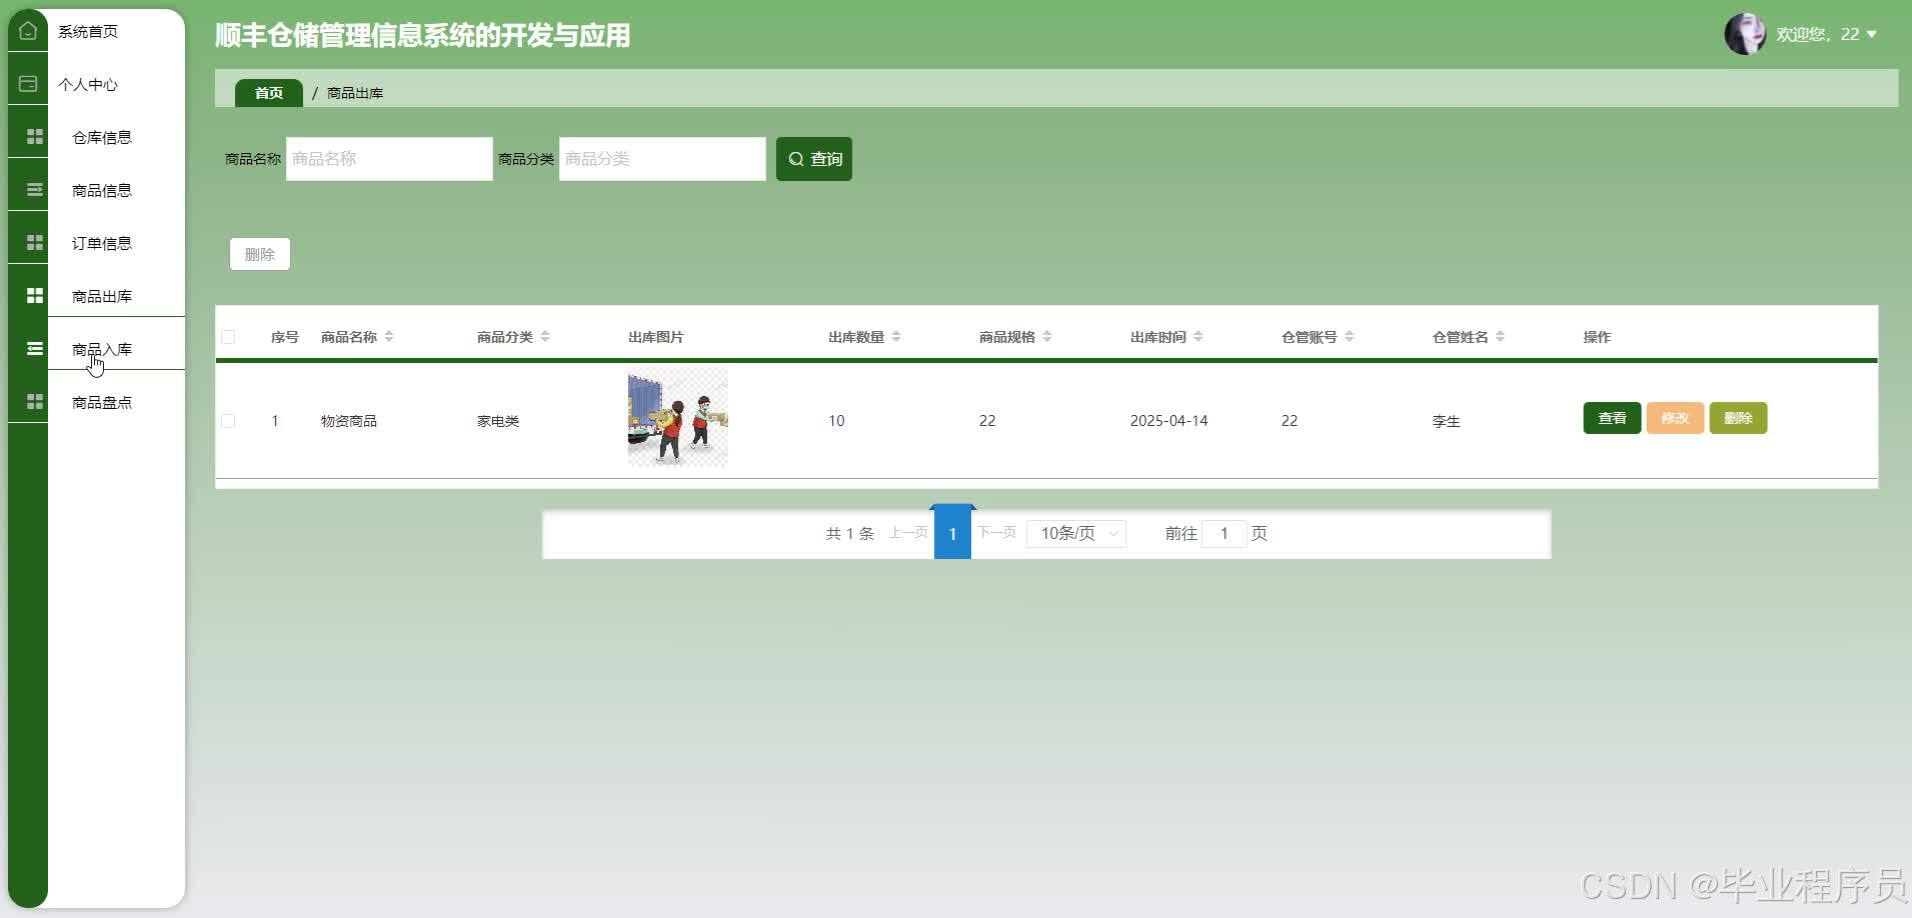1912x918 pixels.
Task: Click the list icon beside 商品信息
Action: pyautogui.click(x=35, y=188)
